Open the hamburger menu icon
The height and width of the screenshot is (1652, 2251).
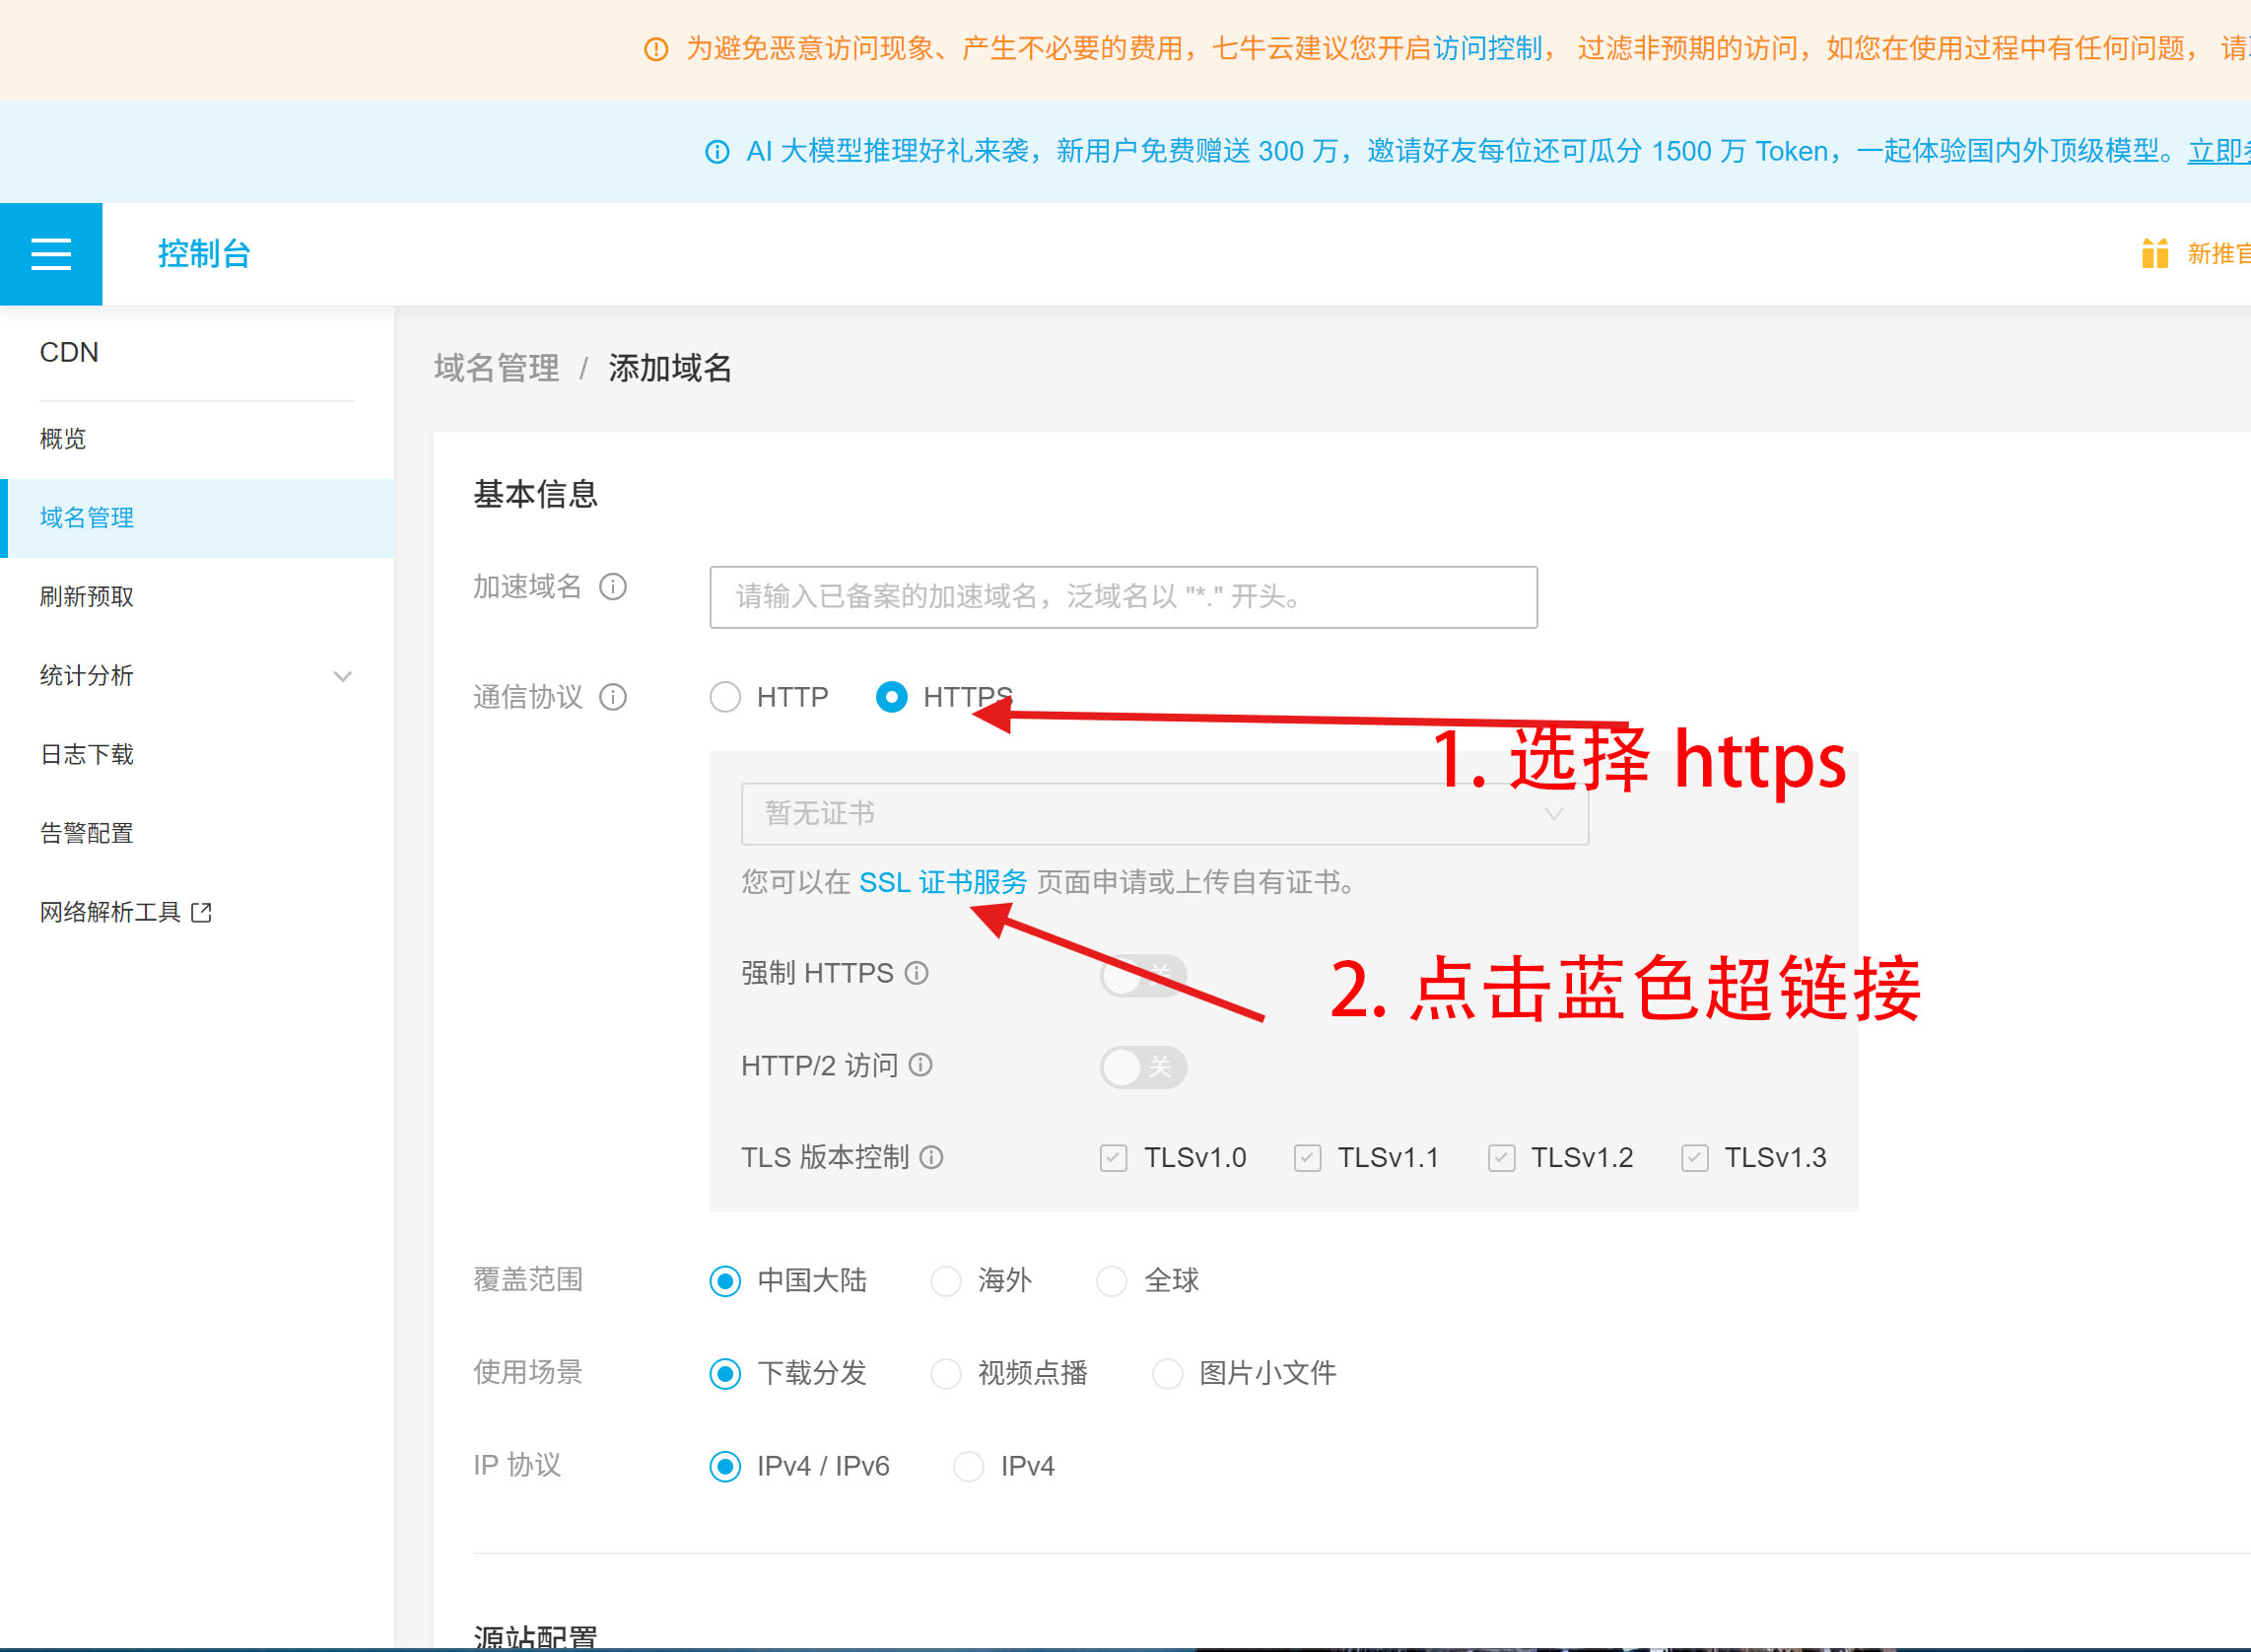click(51, 254)
